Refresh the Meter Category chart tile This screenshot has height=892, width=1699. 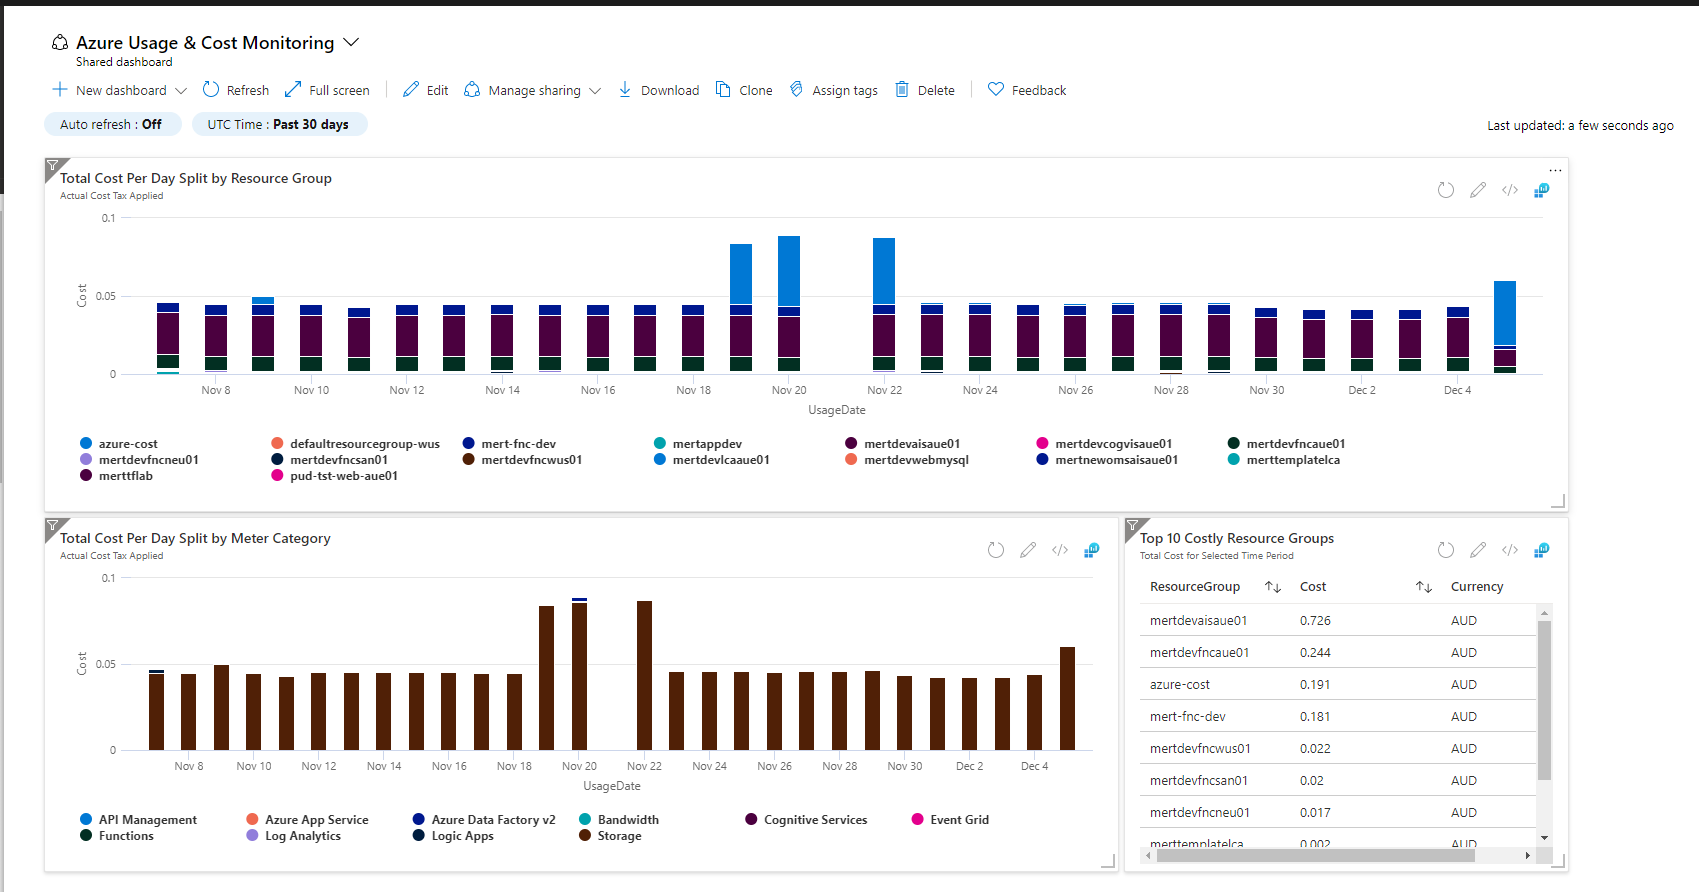coord(996,550)
